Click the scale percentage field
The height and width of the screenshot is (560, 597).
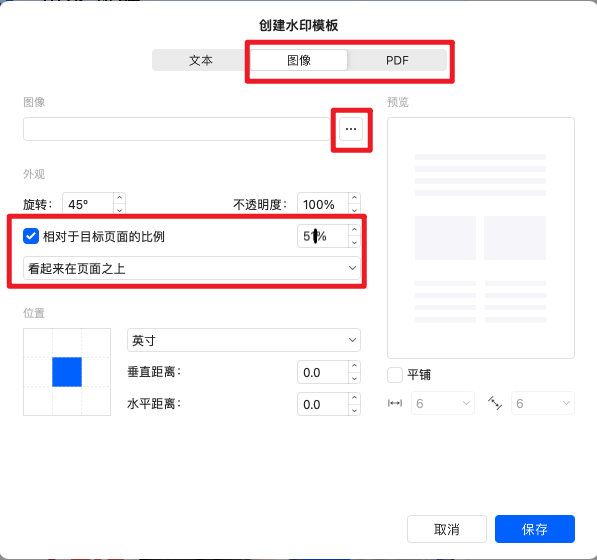point(323,236)
